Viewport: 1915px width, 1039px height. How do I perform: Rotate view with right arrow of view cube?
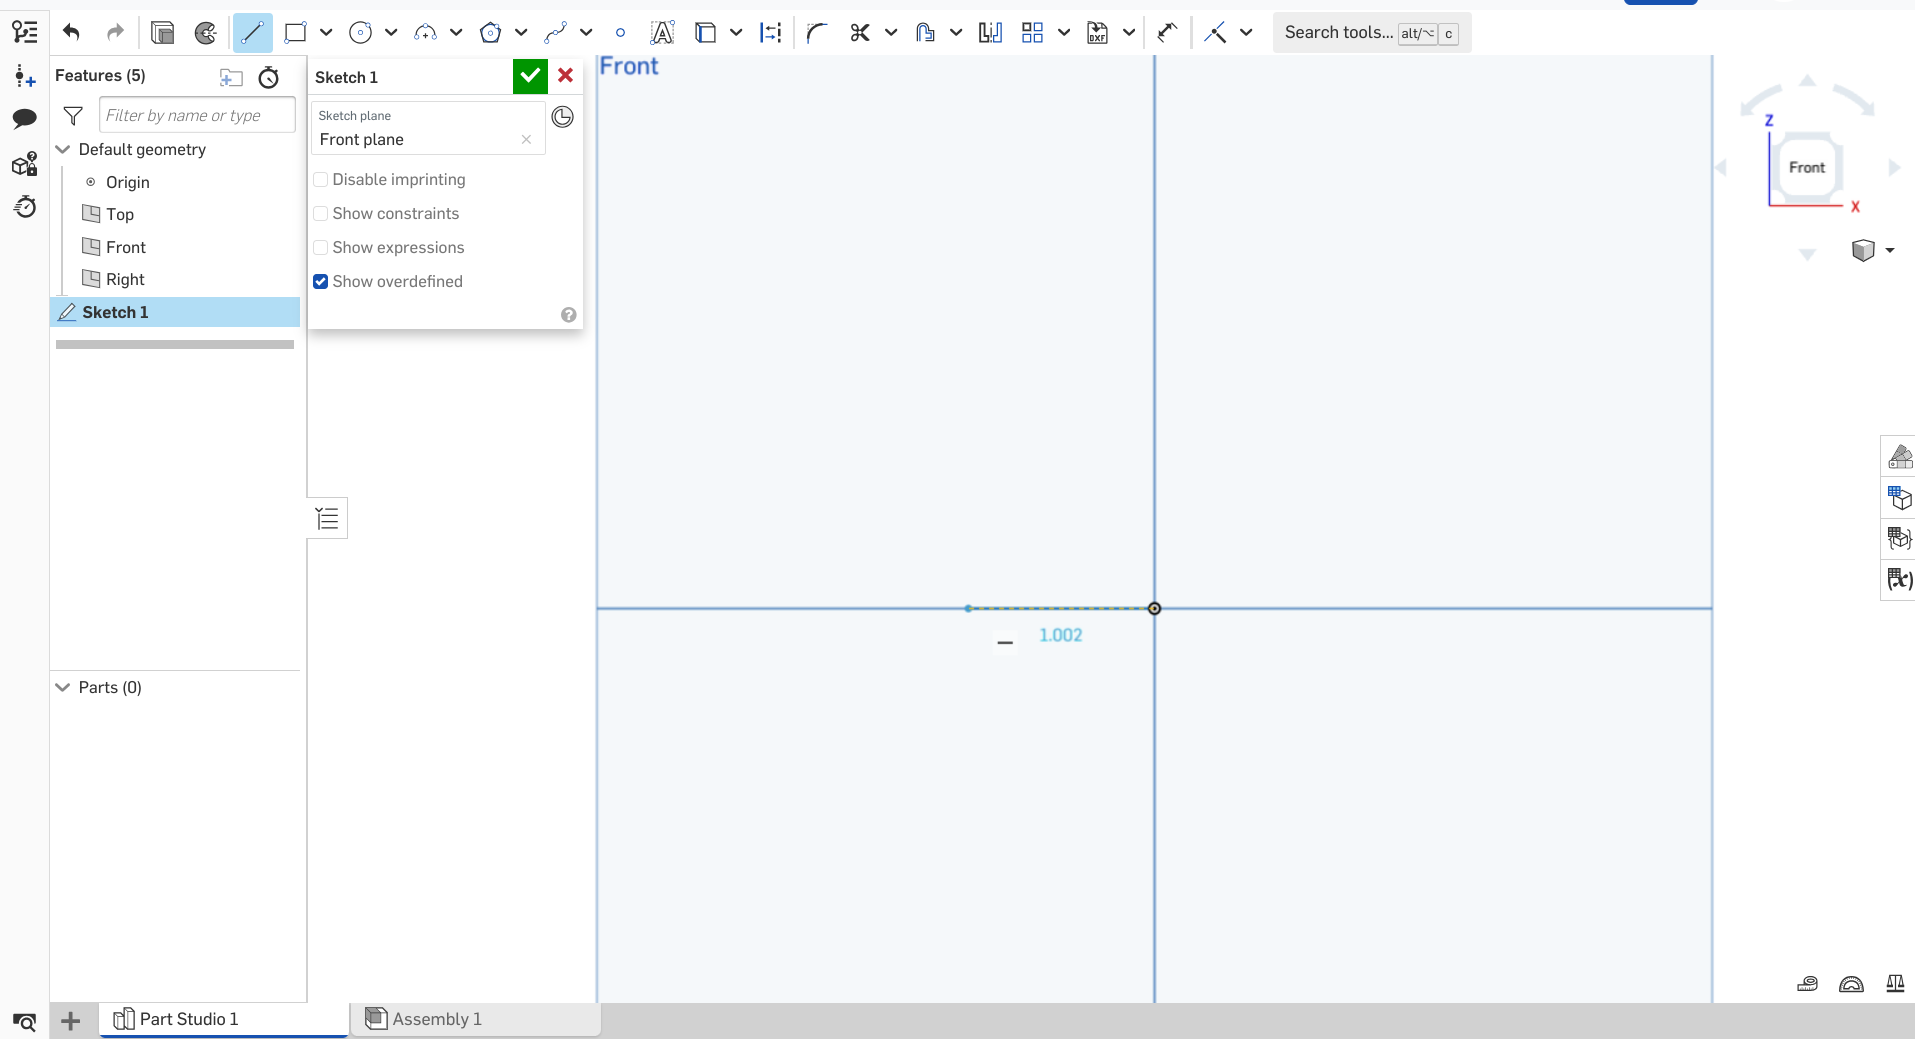1894,168
